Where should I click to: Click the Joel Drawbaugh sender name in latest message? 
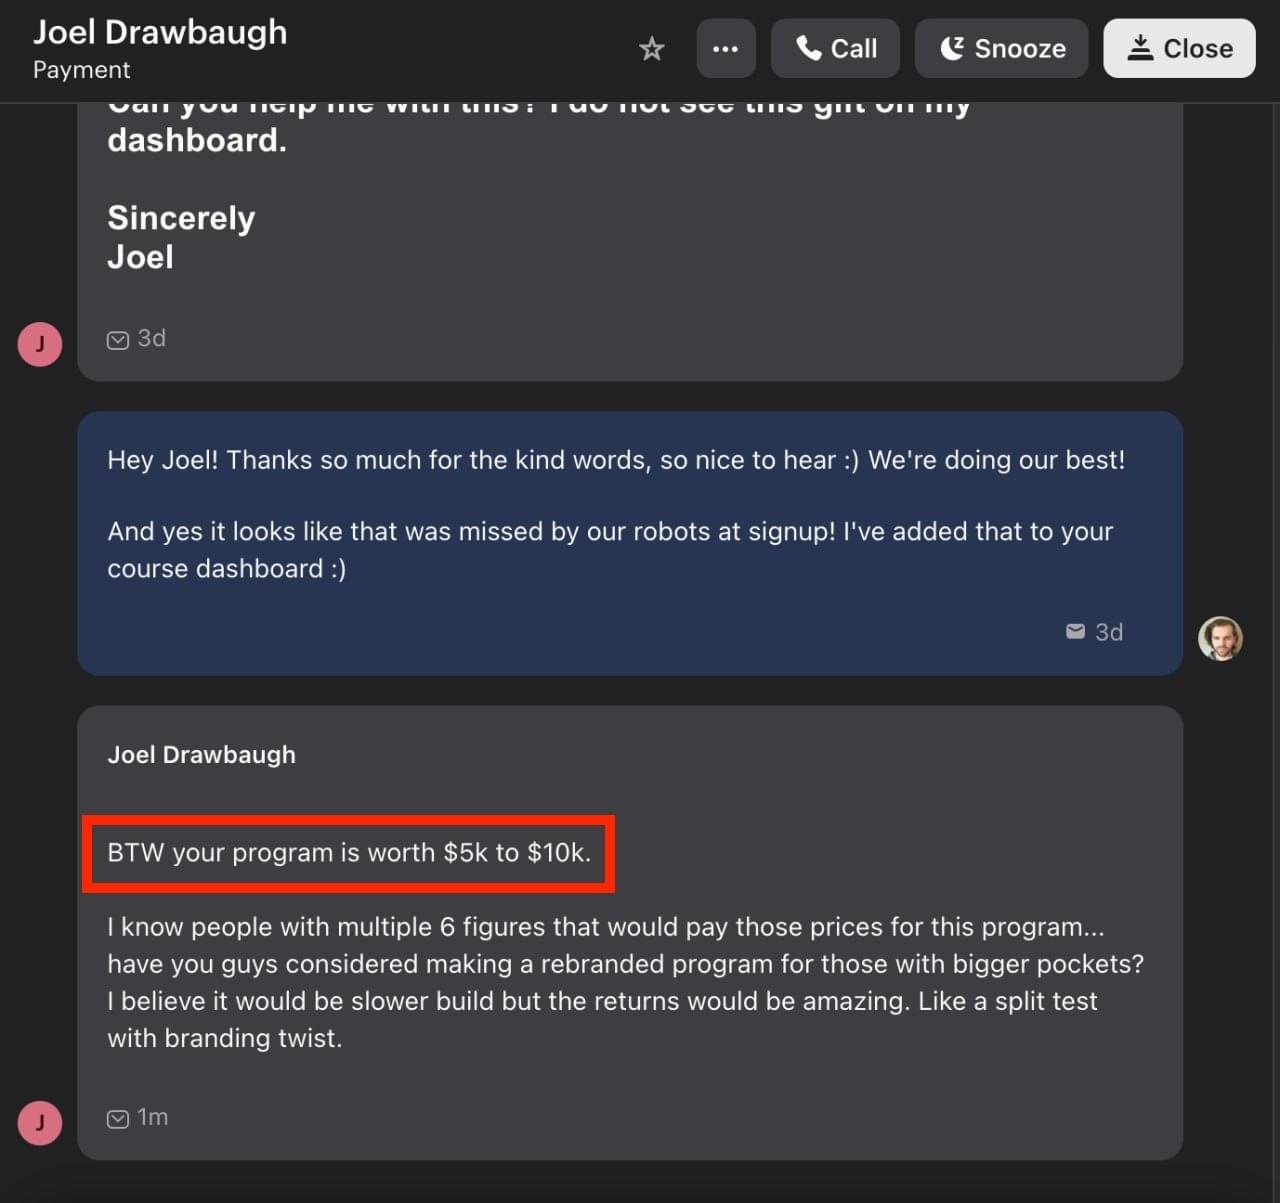(x=201, y=755)
